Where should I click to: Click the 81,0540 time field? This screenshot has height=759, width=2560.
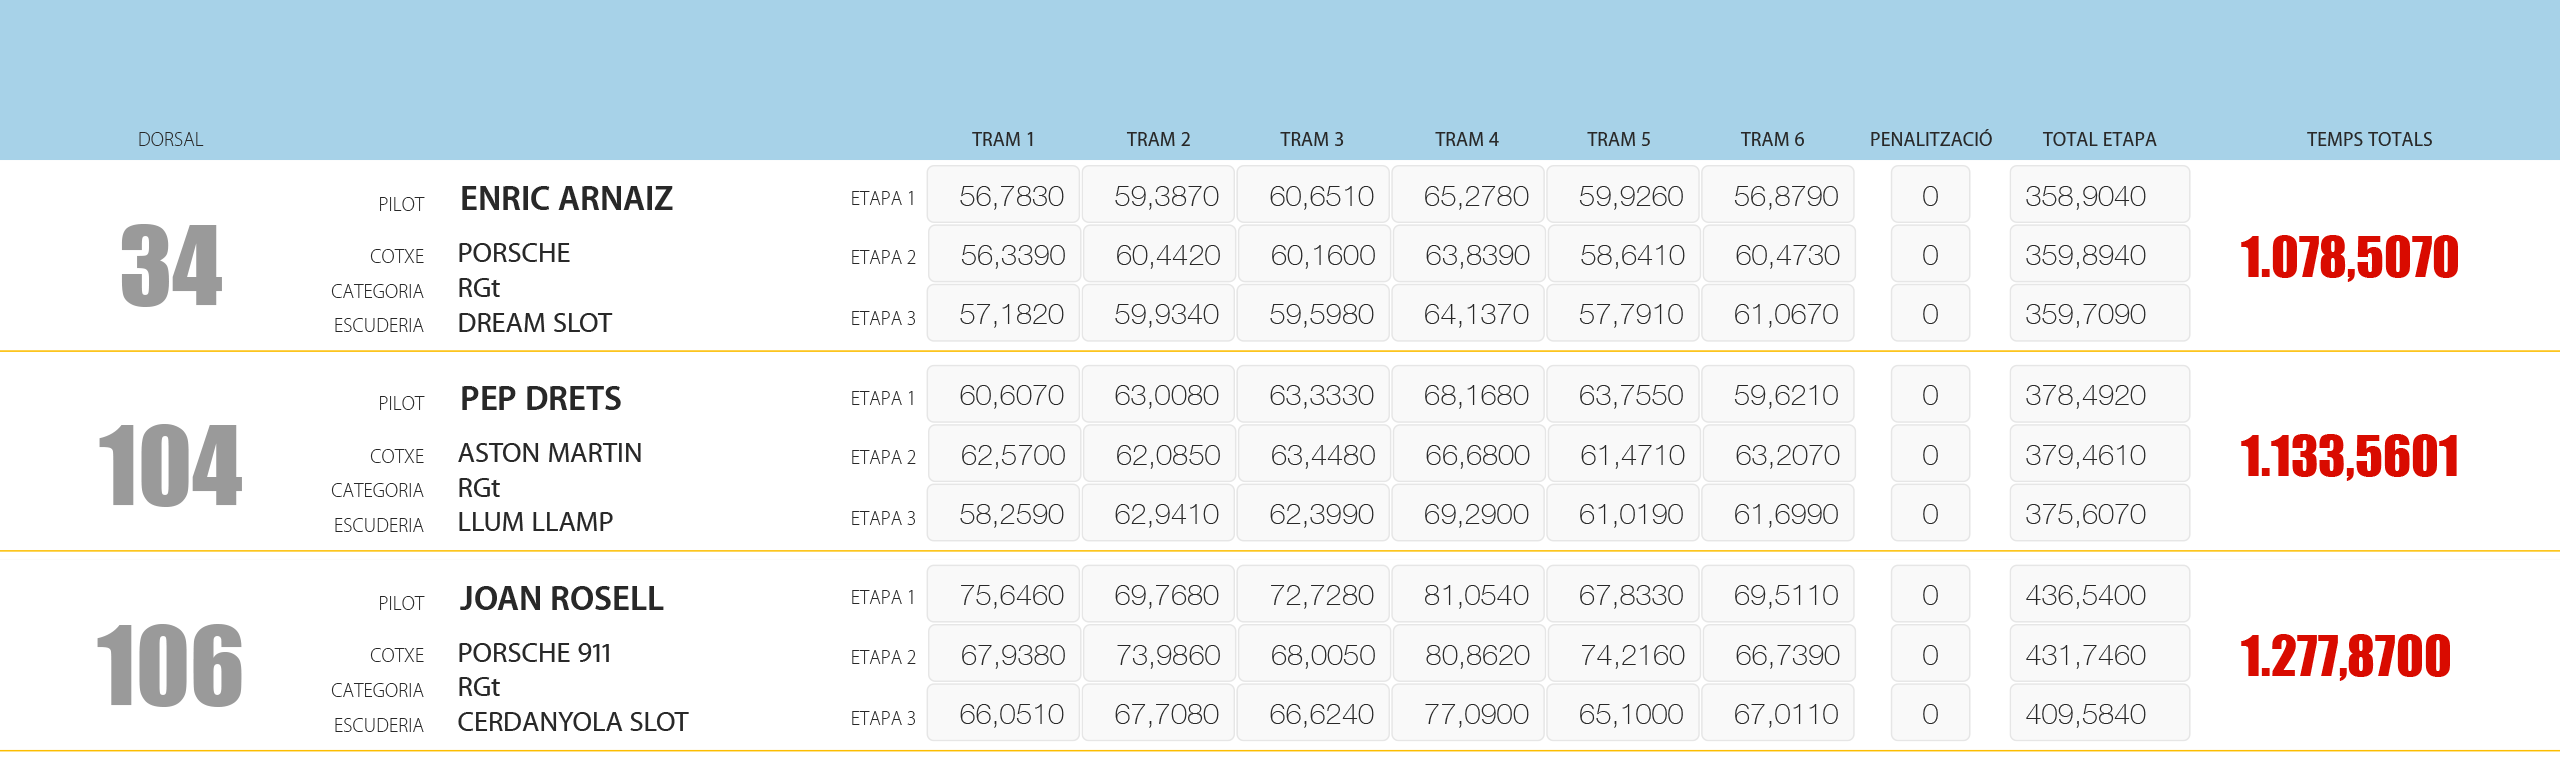pos(1469,595)
